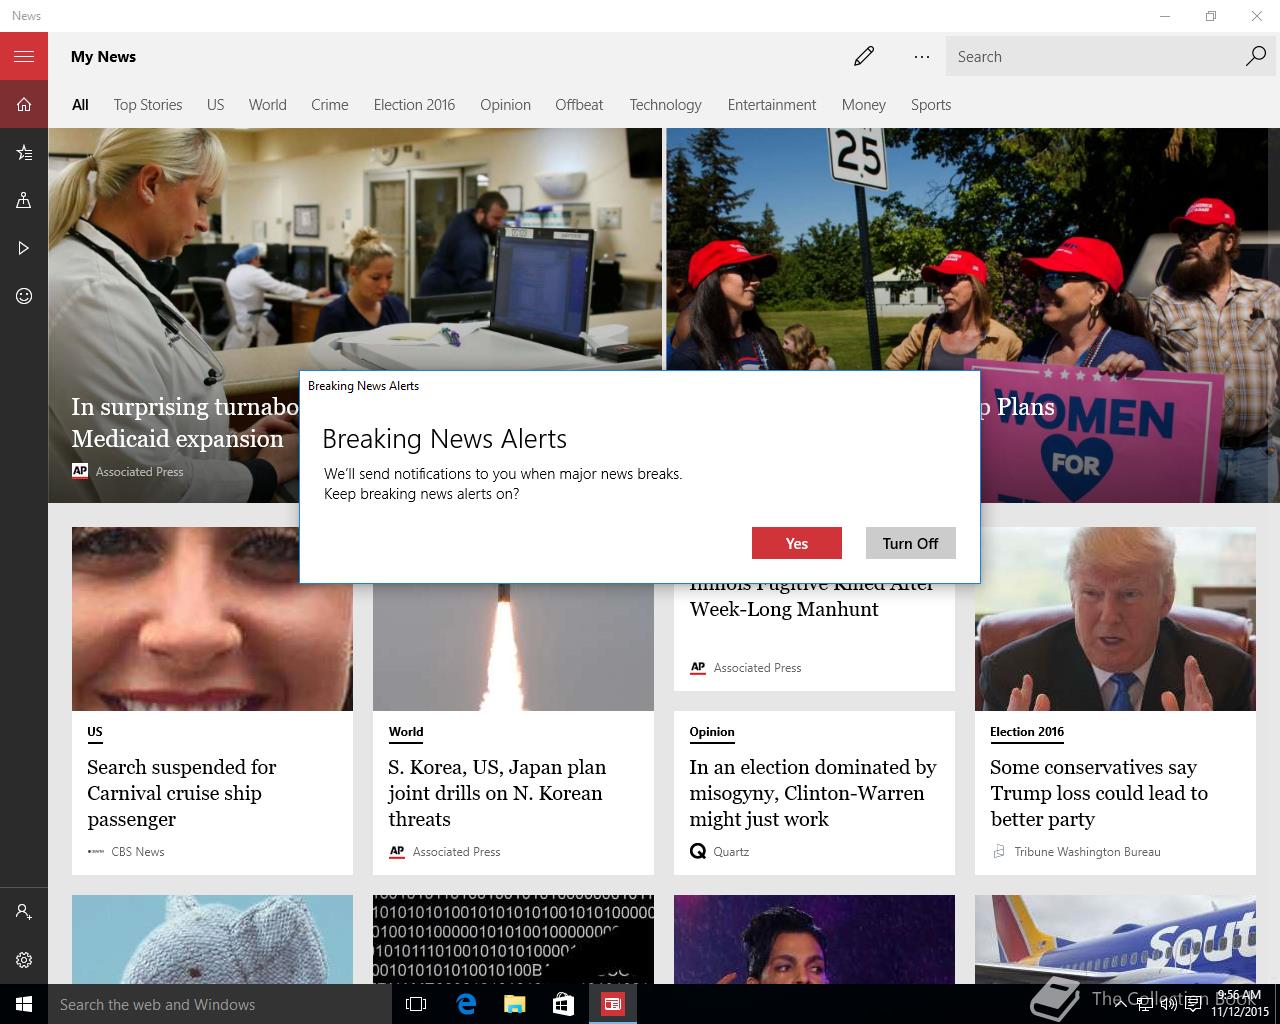Click the pencil edit icon
This screenshot has height=1024, width=1280.
[x=864, y=56]
